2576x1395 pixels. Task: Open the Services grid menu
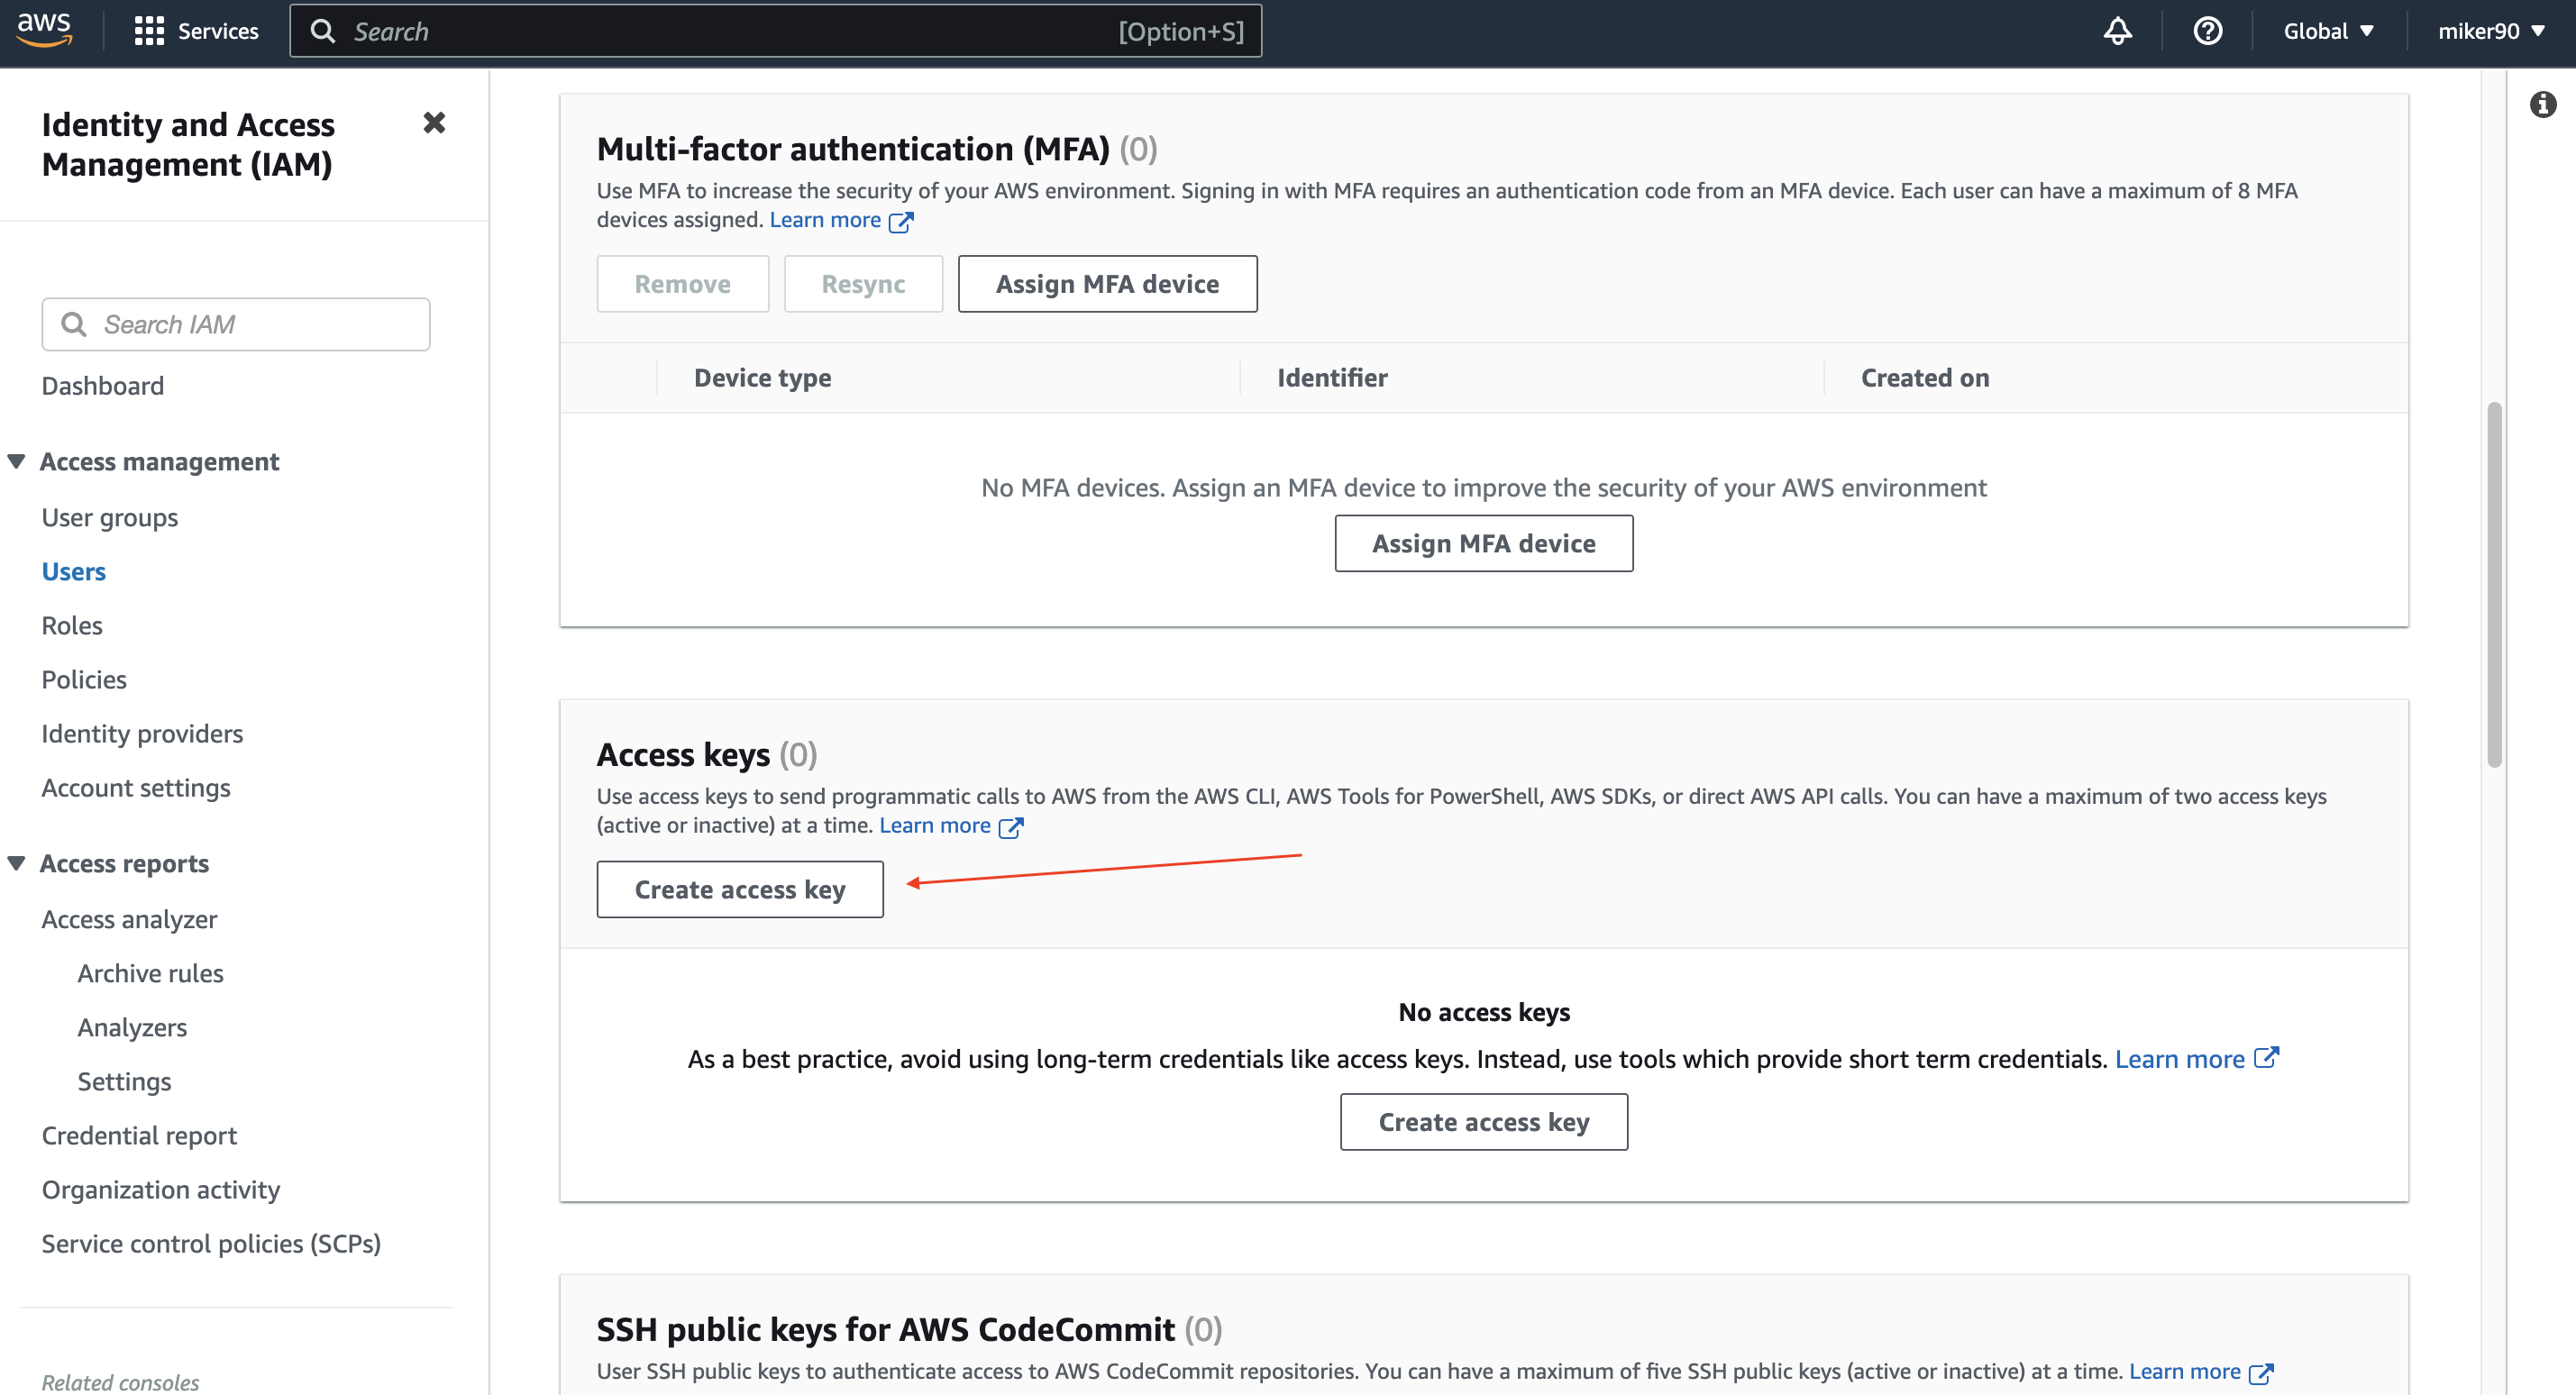(149, 31)
